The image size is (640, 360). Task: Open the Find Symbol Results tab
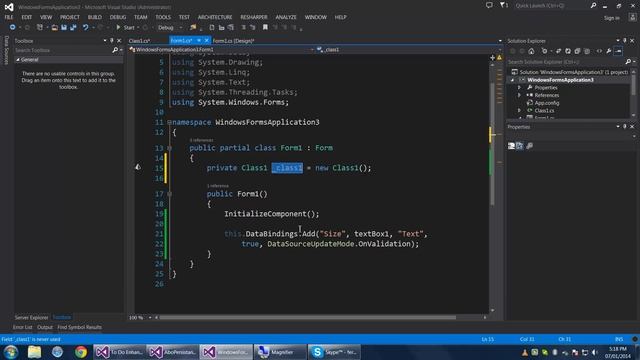80,327
